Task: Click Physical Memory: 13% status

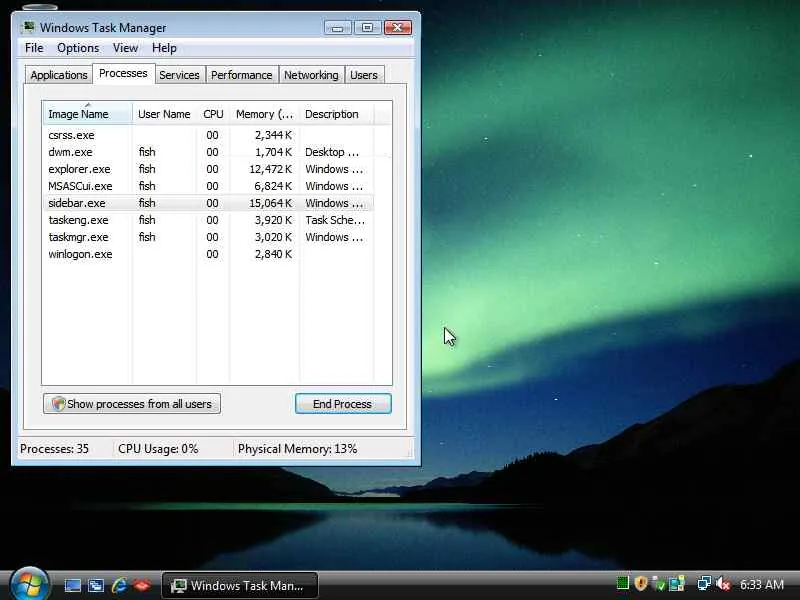Action: (x=297, y=449)
